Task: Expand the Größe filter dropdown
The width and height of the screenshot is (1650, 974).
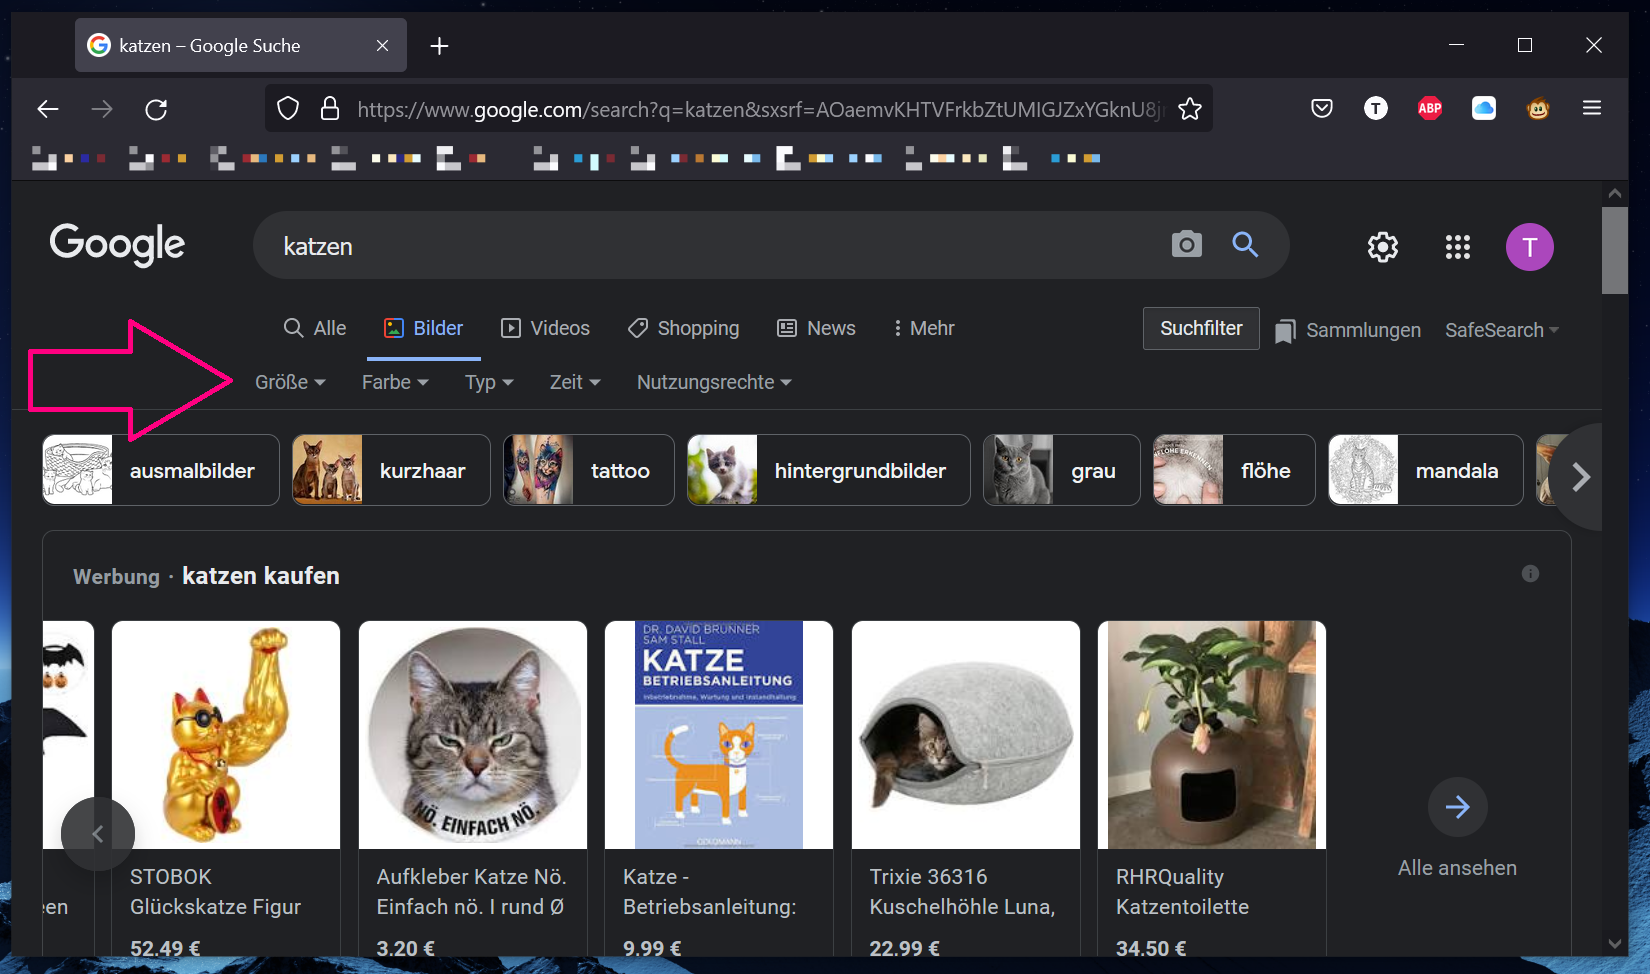Action: pyautogui.click(x=290, y=383)
